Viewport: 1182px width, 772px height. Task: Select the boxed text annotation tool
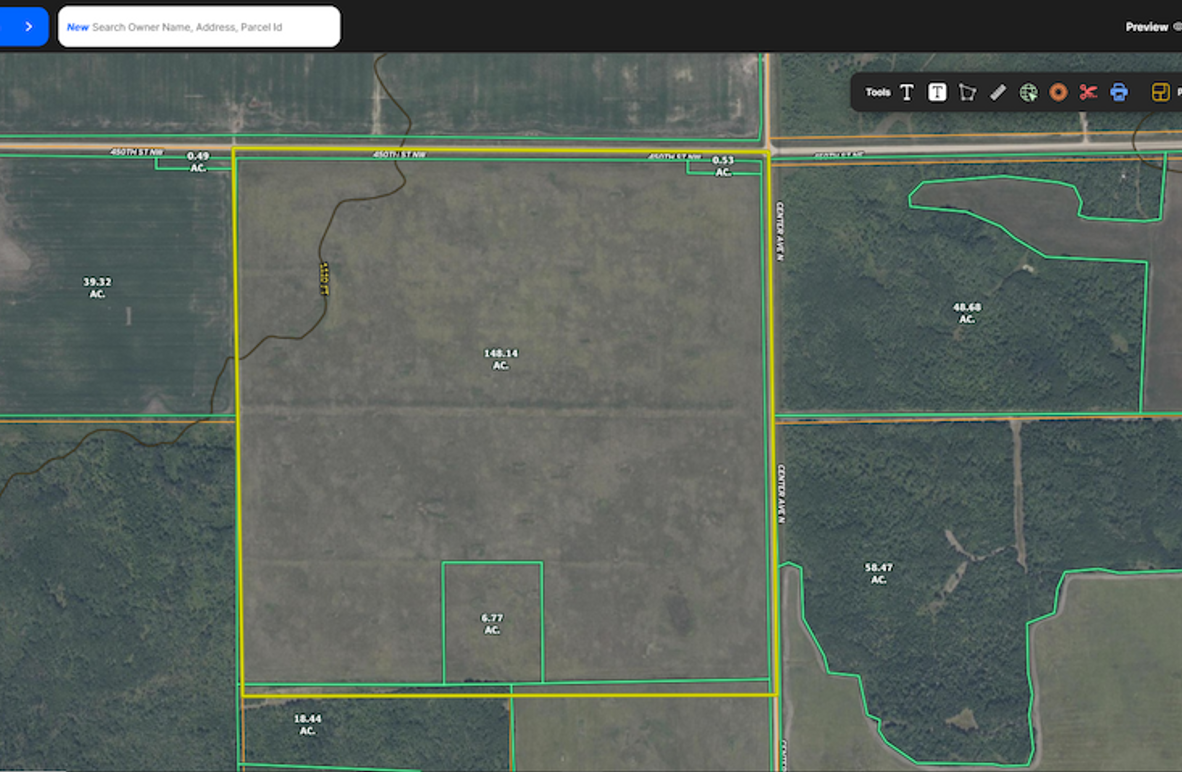coord(937,92)
